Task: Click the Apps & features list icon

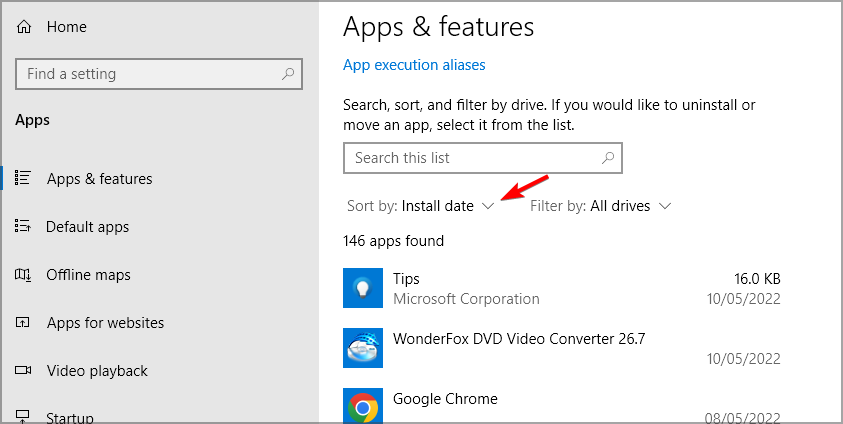Action: point(24,179)
